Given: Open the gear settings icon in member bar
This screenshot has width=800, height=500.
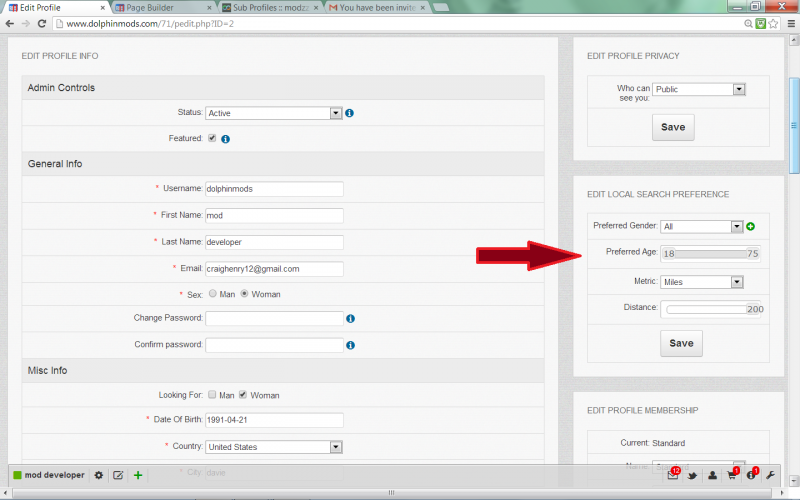Looking at the screenshot, I should coord(98,475).
